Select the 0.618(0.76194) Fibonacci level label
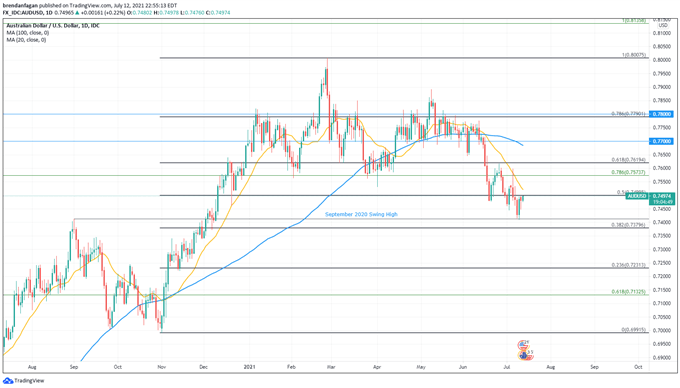680x388 pixels. click(x=628, y=160)
